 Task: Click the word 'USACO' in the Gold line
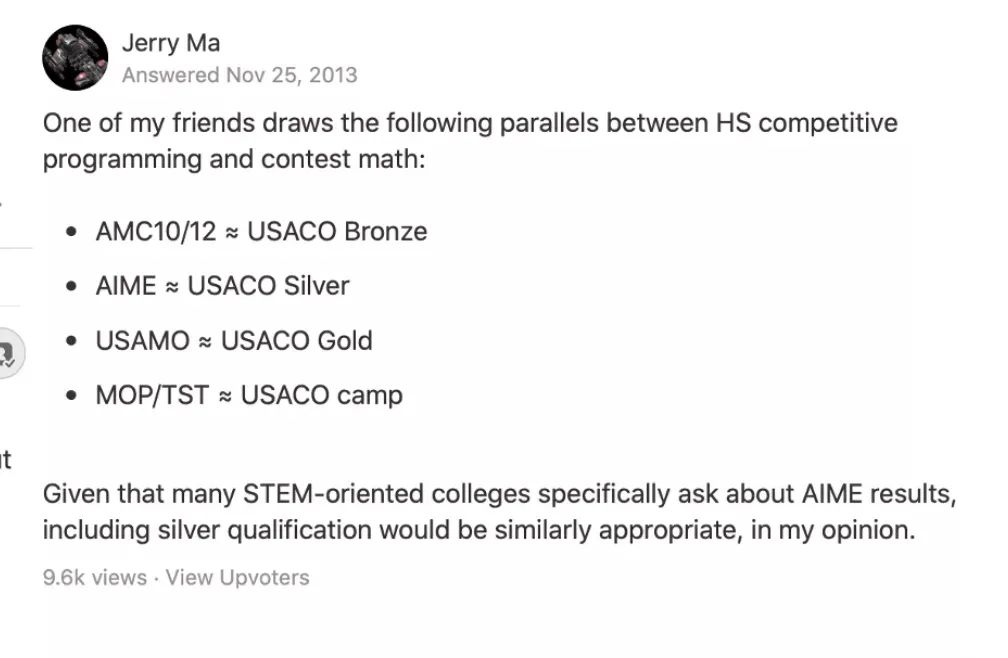point(252,340)
